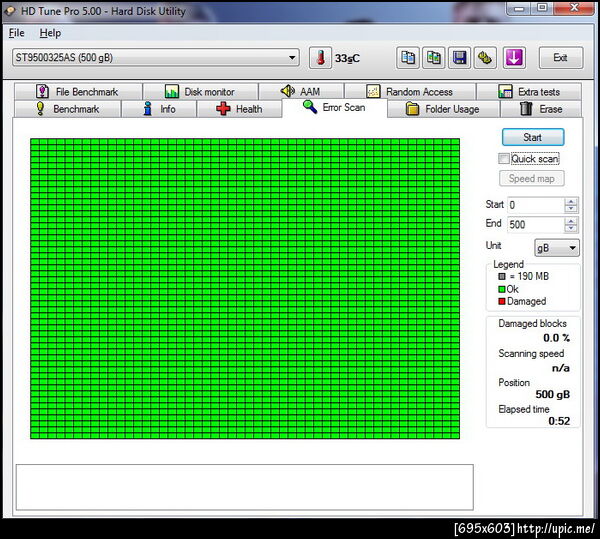The width and height of the screenshot is (600, 539).
Task: Open the File menu
Action: pos(16,33)
